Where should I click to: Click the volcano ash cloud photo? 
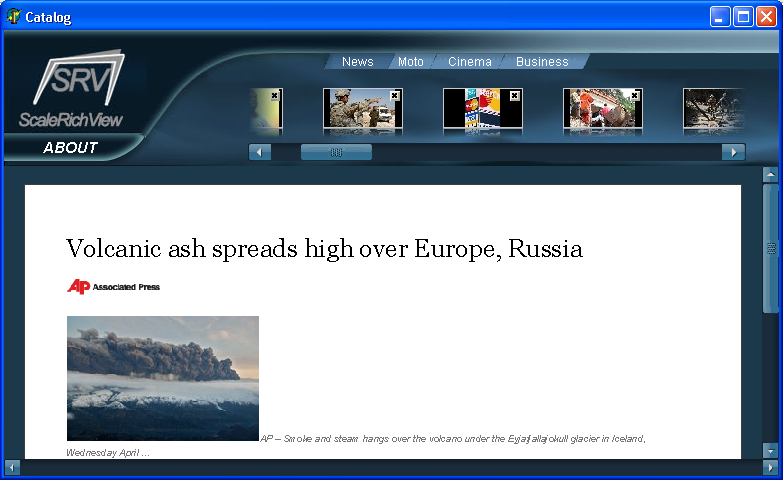pyautogui.click(x=162, y=378)
